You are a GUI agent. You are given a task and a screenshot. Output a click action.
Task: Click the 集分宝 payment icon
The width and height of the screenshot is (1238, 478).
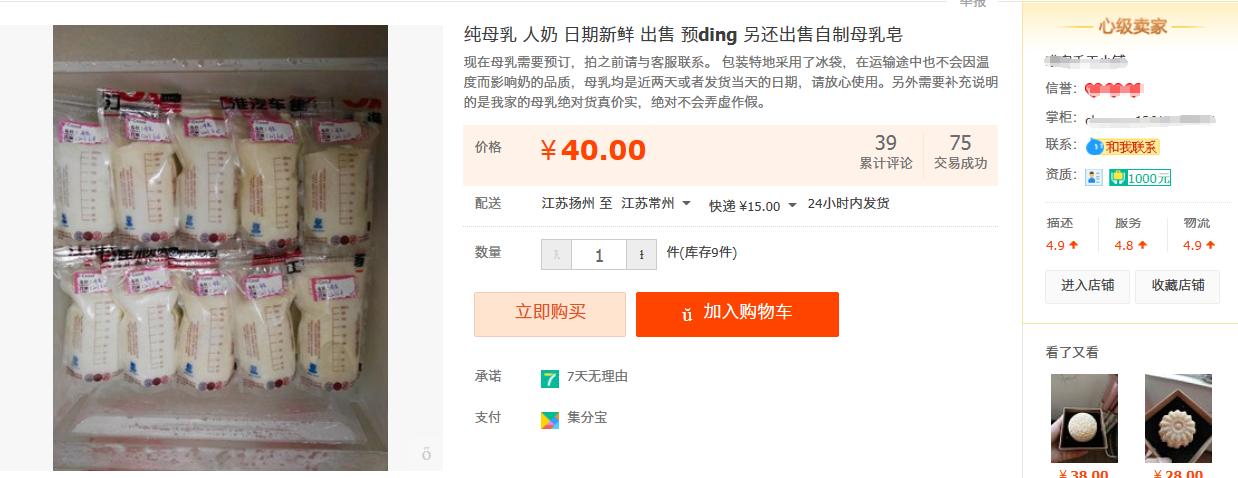click(x=550, y=419)
